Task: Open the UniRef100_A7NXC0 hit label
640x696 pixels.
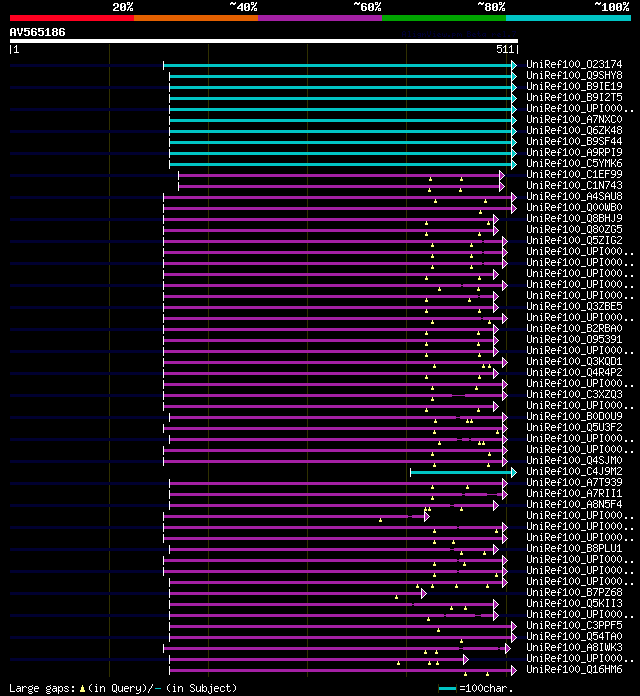Action: click(x=574, y=119)
